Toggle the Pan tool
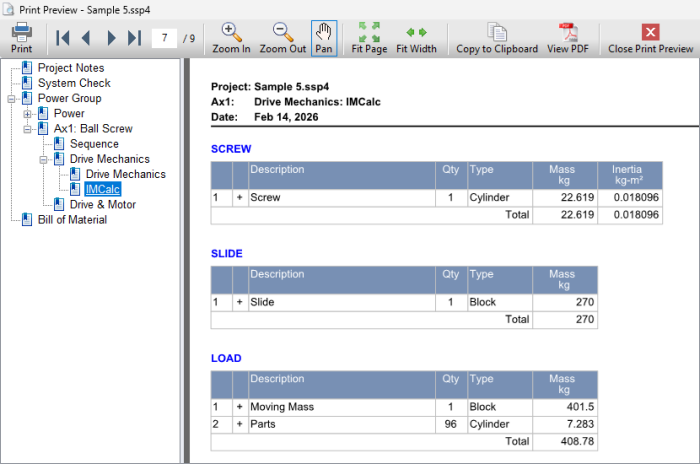The width and height of the screenshot is (700, 464). [x=324, y=37]
